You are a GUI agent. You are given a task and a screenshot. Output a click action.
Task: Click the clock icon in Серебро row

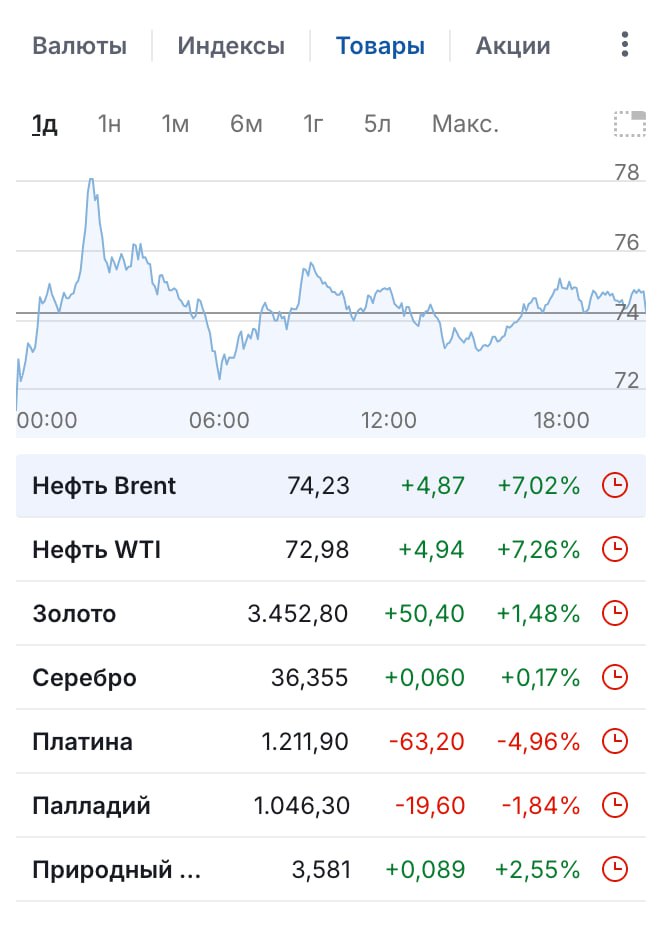[615, 677]
